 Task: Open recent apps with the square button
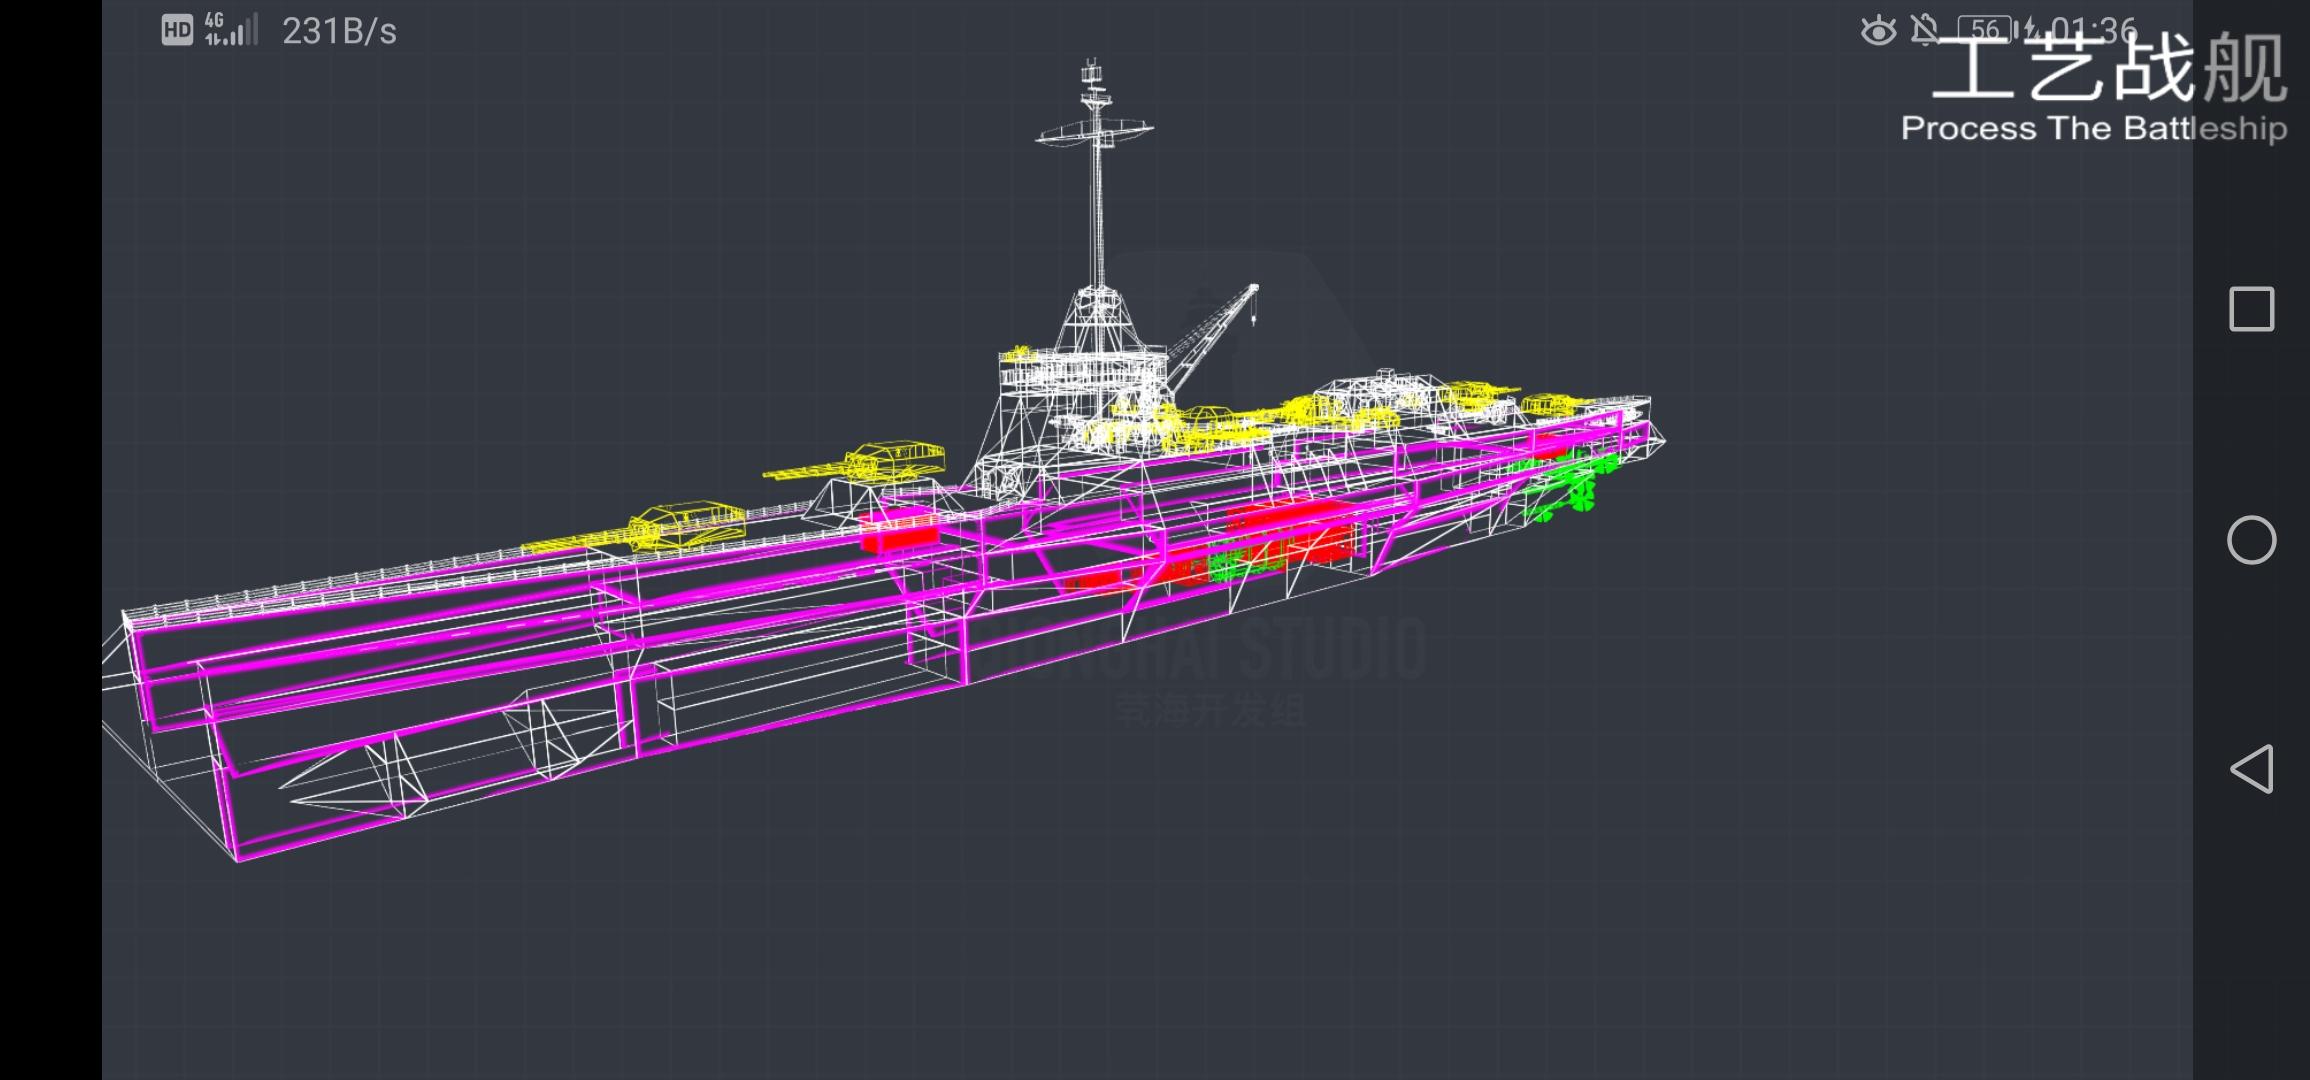tap(2251, 309)
